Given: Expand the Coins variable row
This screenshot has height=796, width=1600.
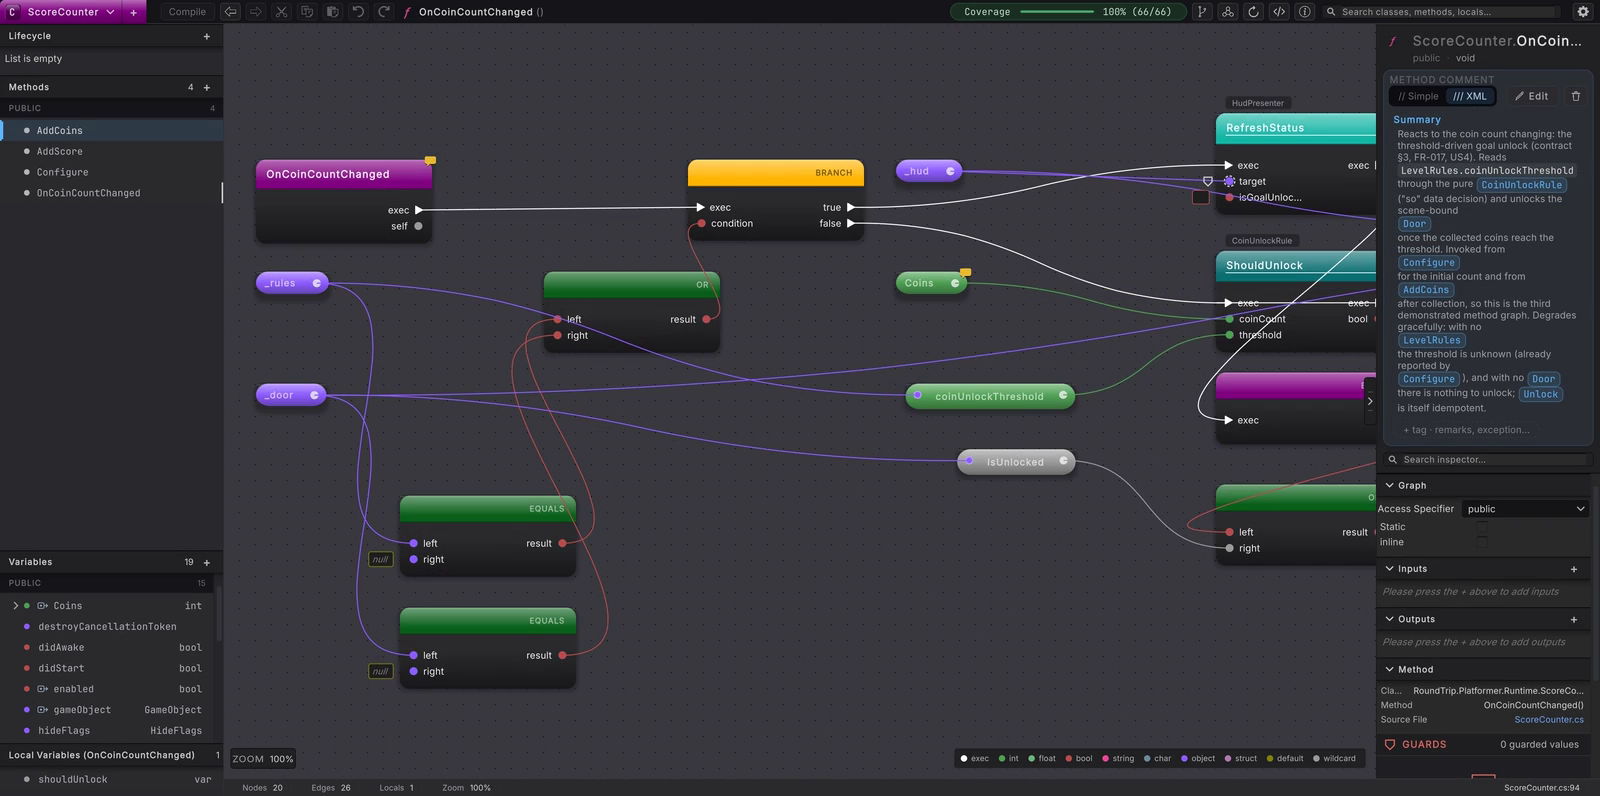Looking at the screenshot, I should (x=15, y=606).
